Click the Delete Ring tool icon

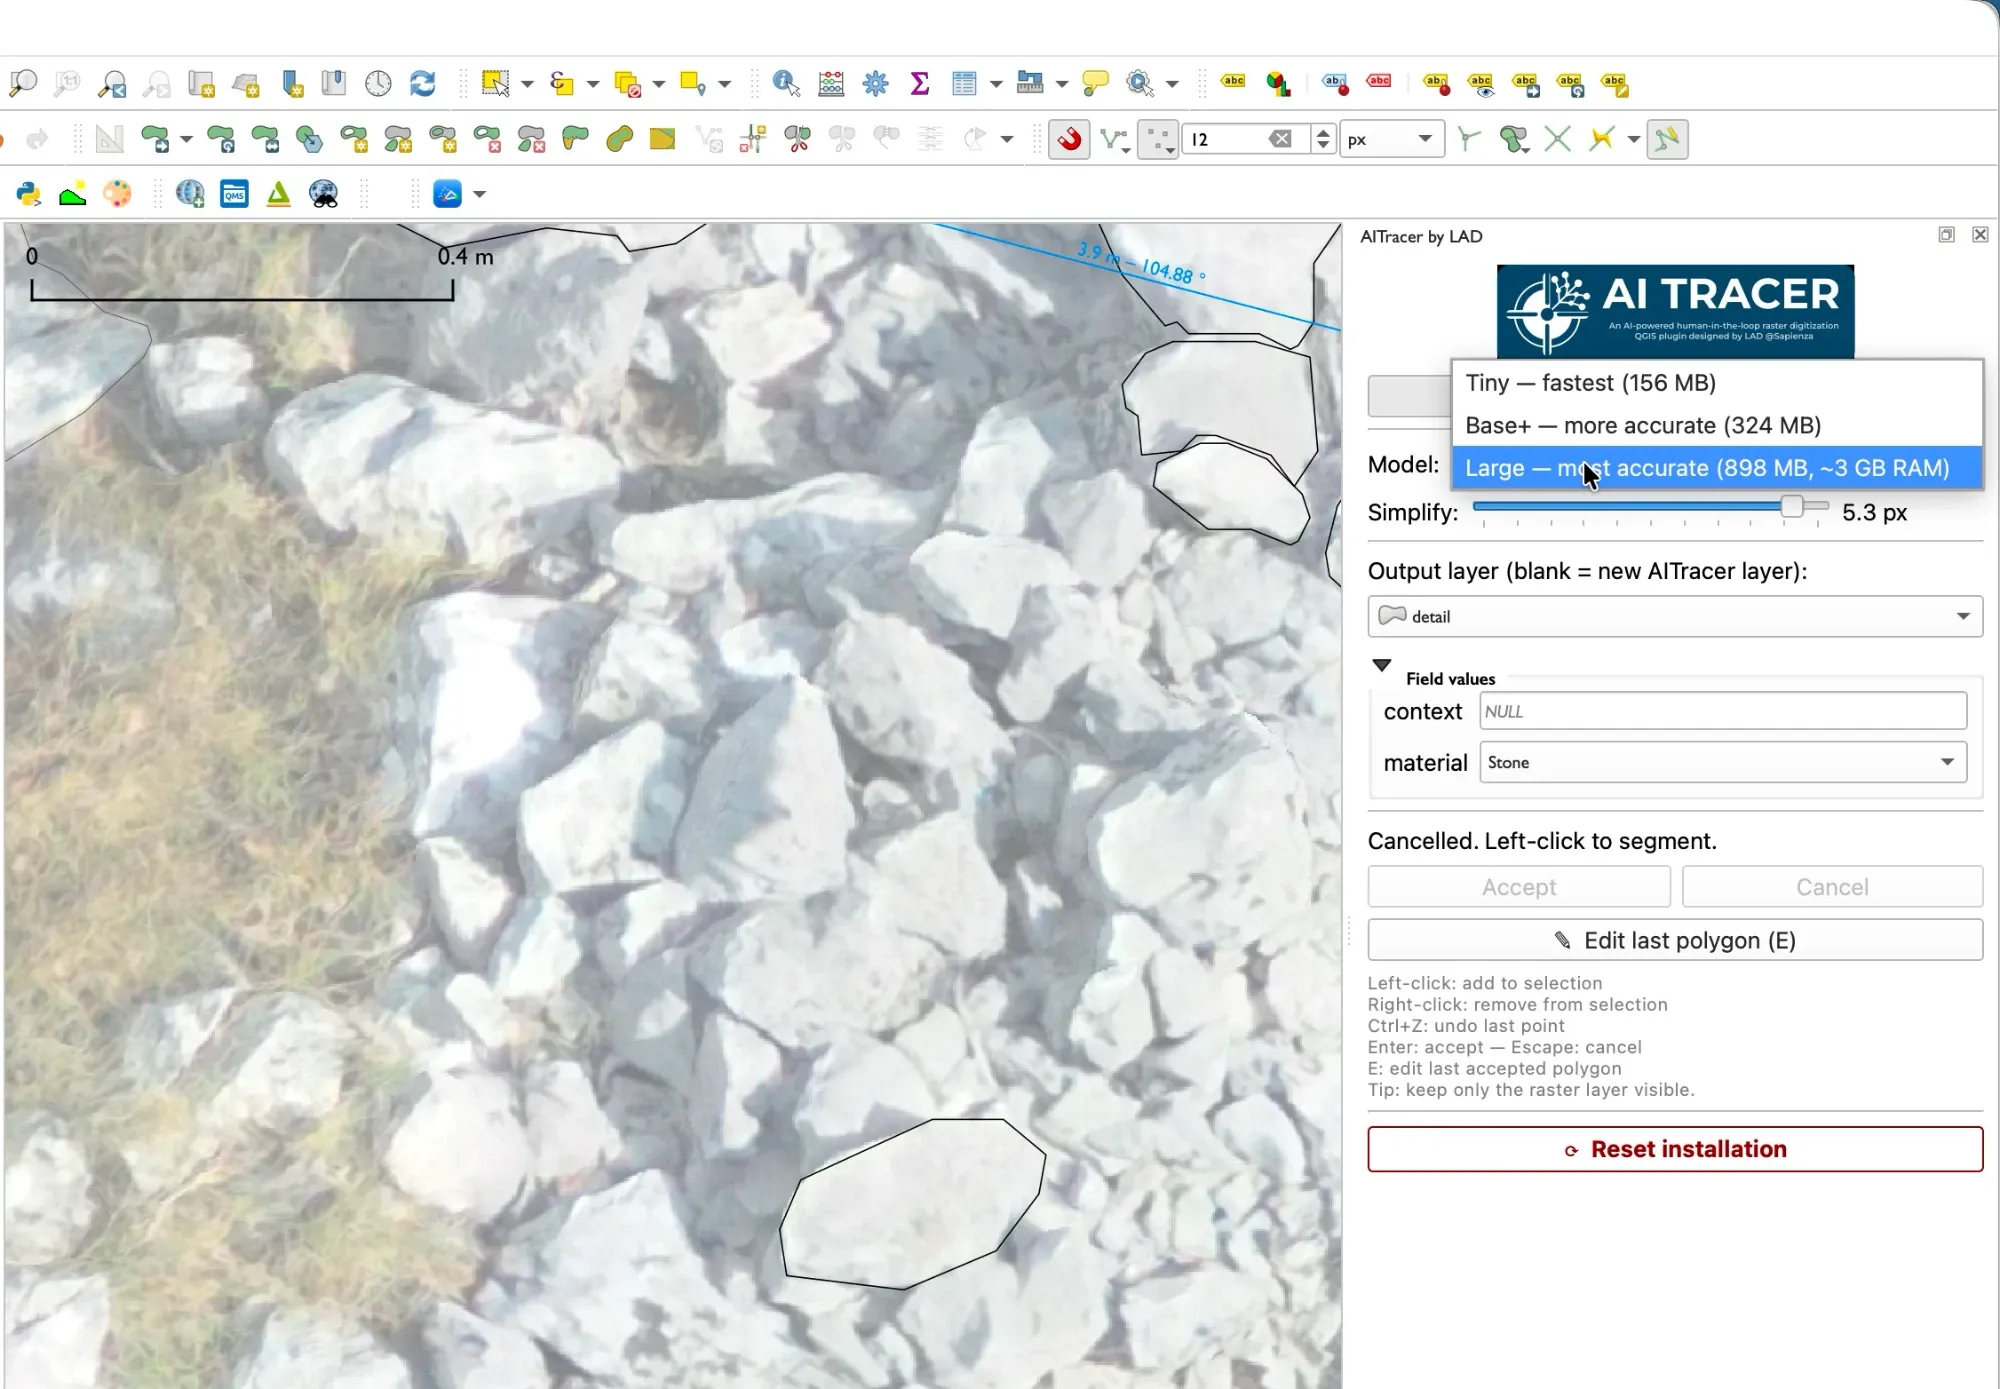tap(486, 139)
